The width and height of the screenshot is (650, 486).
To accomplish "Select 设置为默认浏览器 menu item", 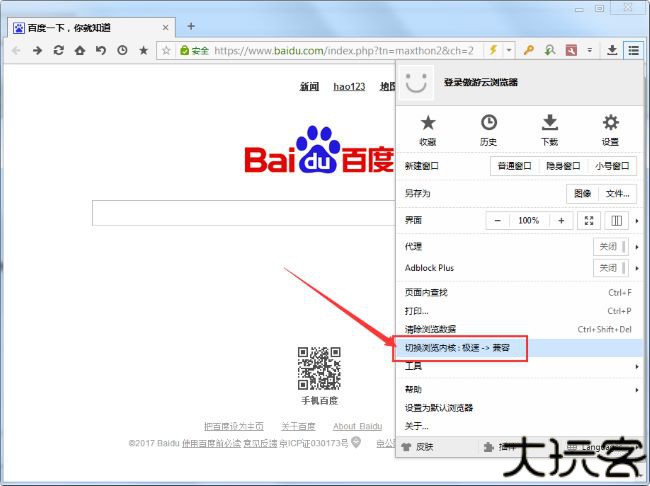I will pyautogui.click(x=518, y=408).
